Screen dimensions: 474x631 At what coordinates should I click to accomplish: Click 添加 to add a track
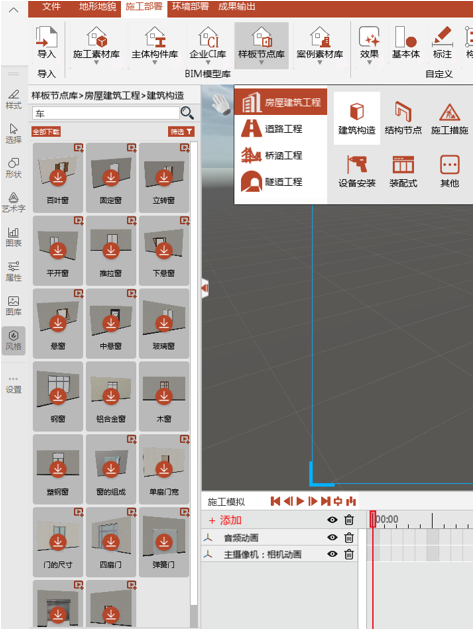tap(225, 520)
